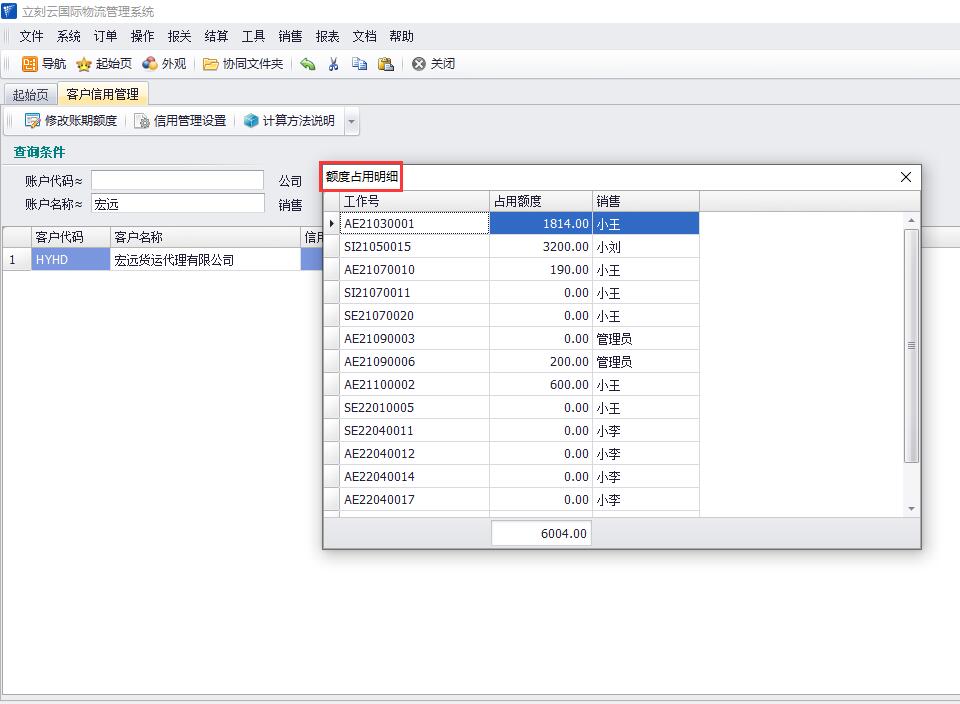
Task: Open the 起始页 star icon in toolbar
Action: coord(84,64)
